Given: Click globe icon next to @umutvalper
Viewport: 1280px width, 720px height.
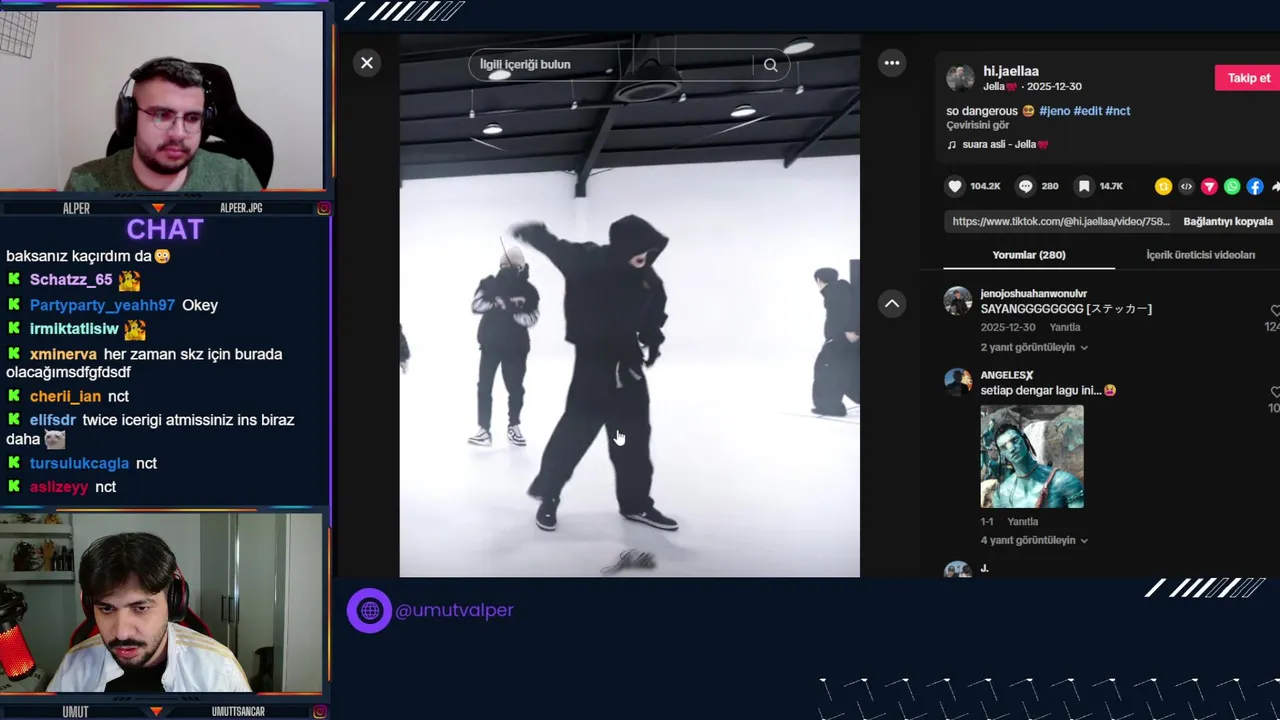Looking at the screenshot, I should pyautogui.click(x=369, y=610).
